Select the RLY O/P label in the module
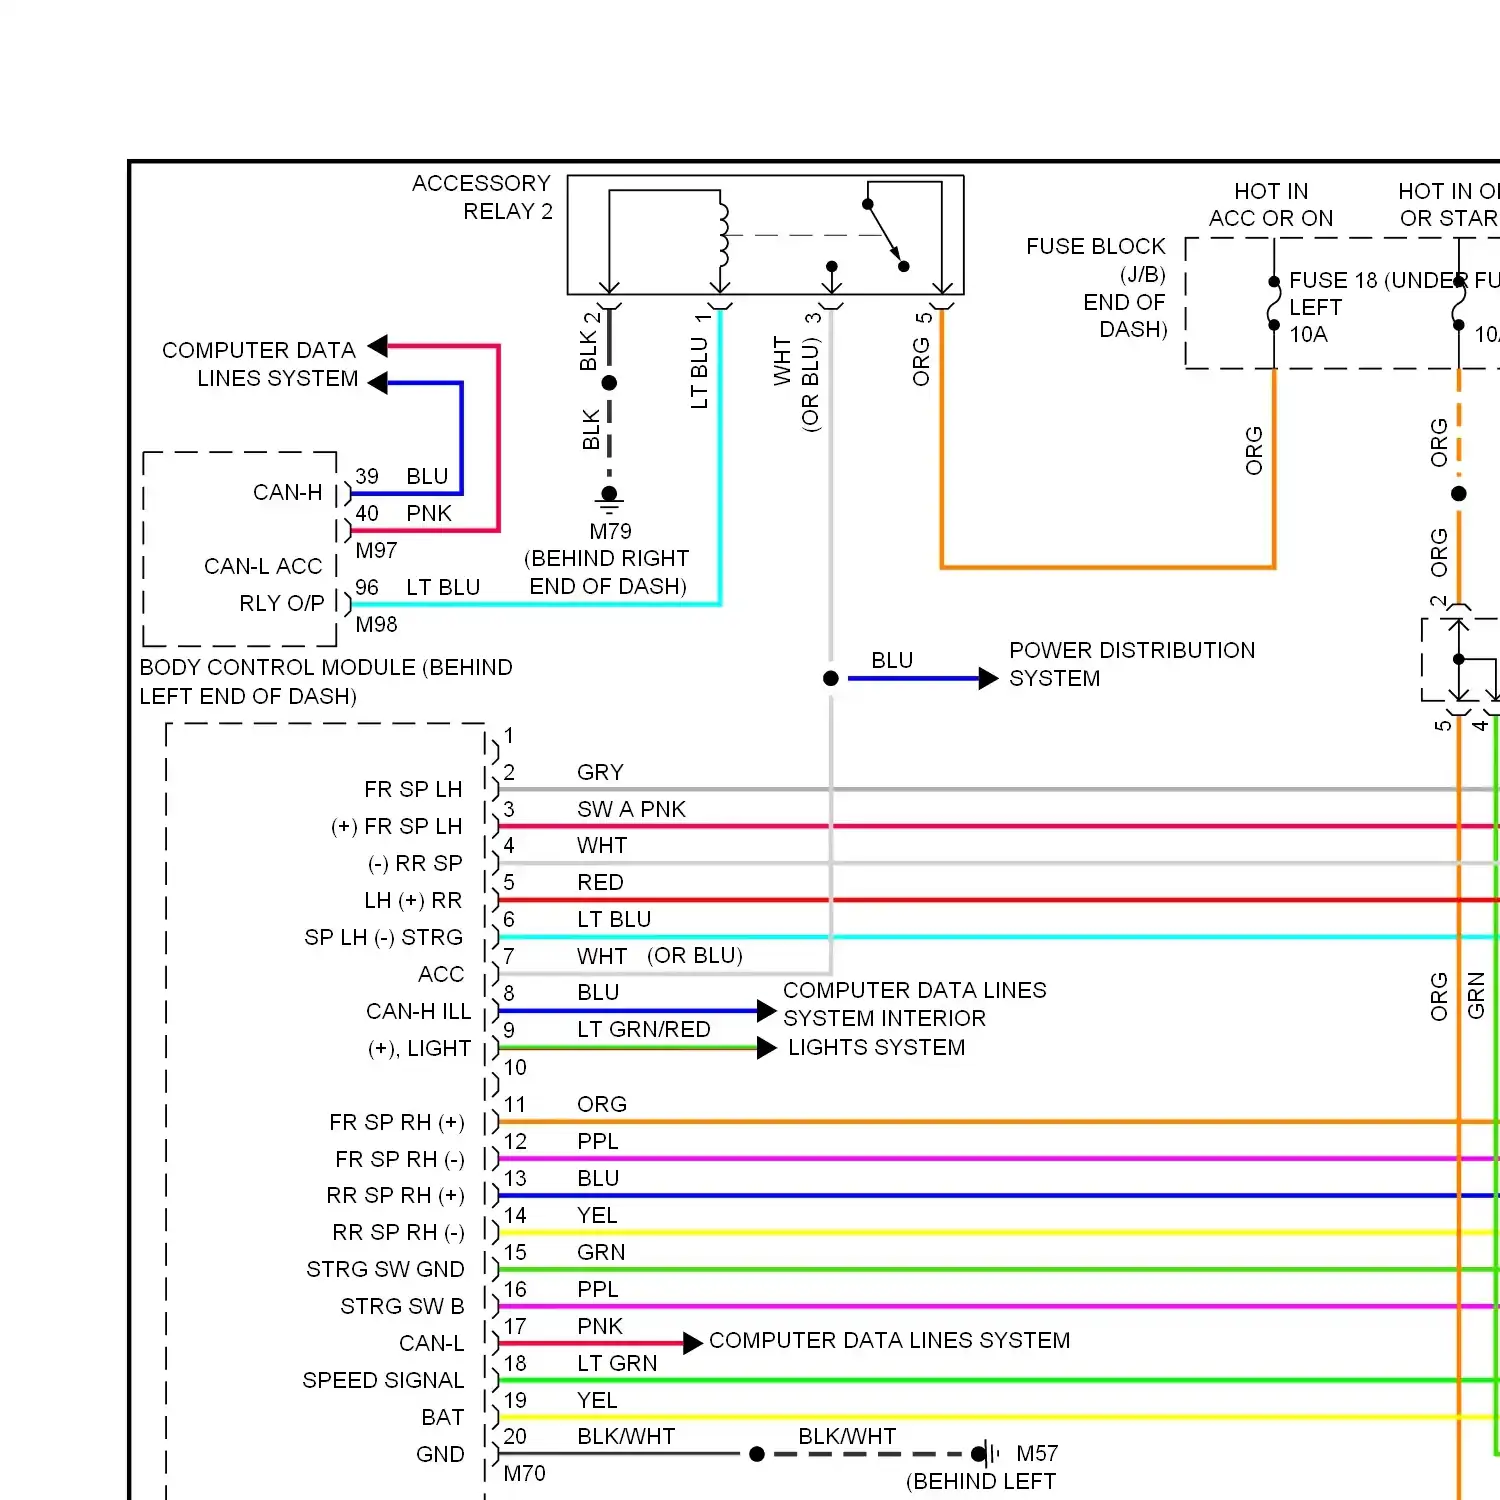 [282, 603]
